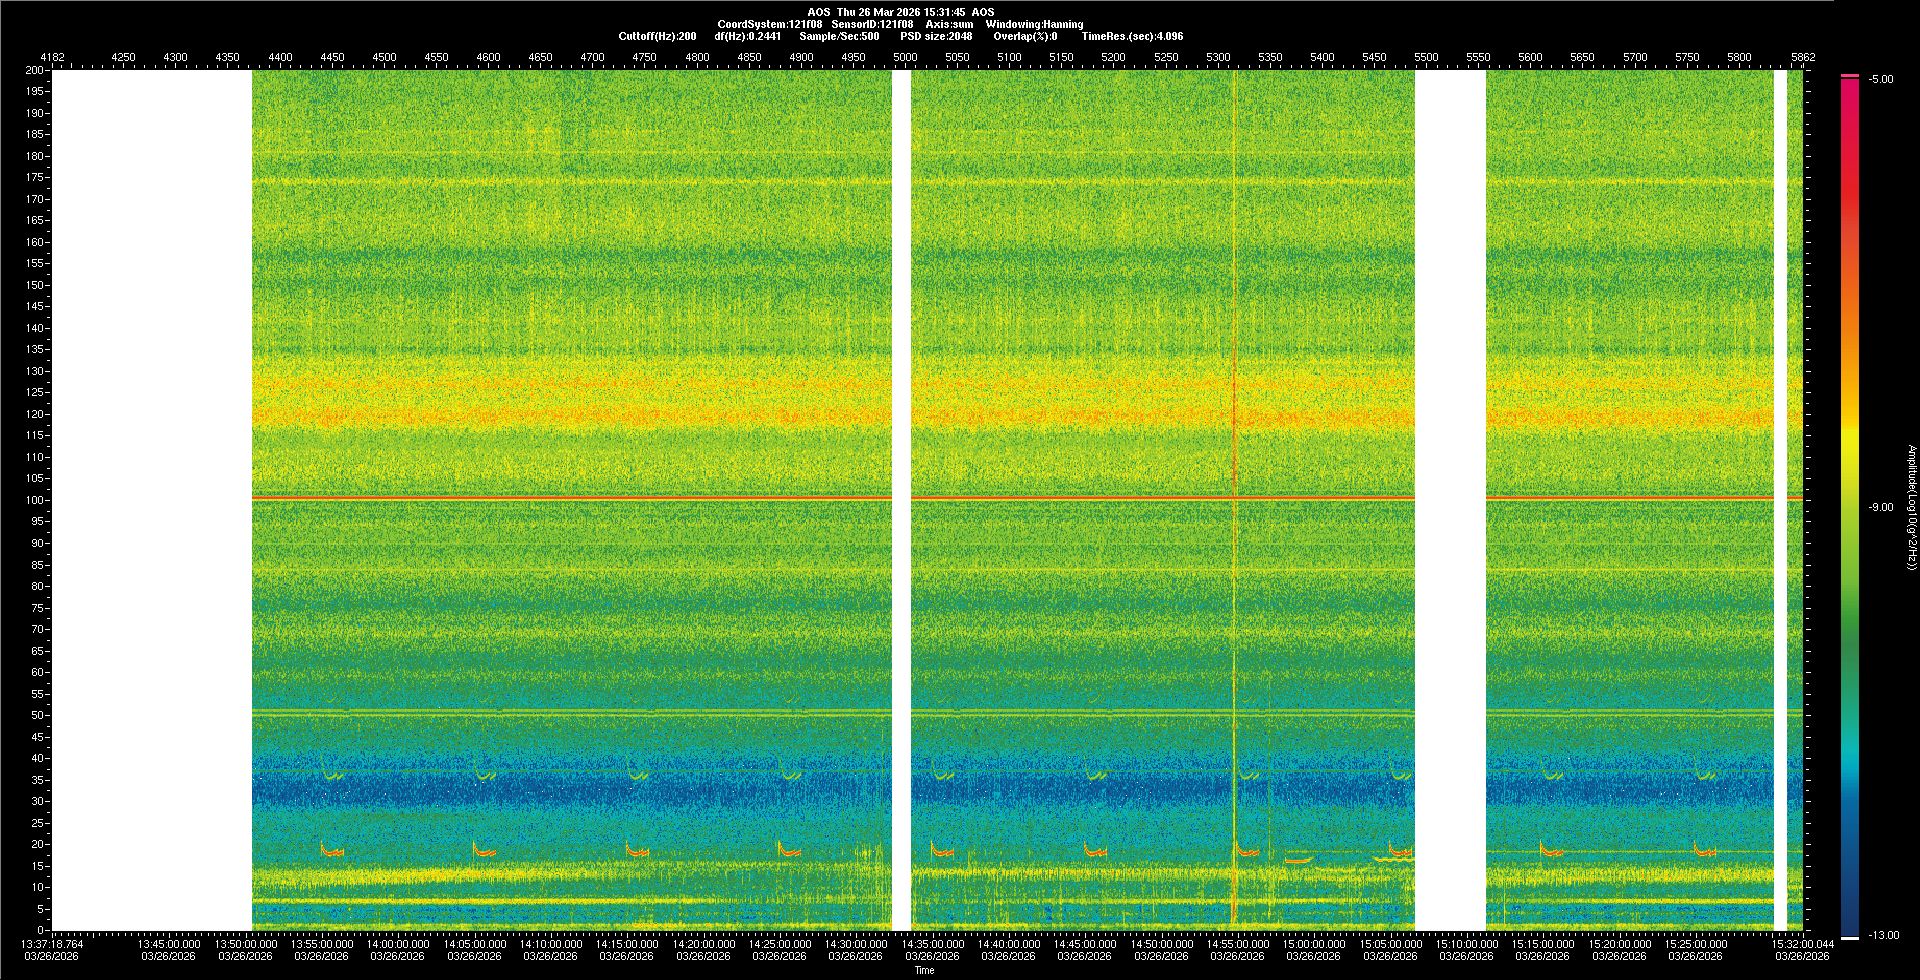Click the -5.00 label on the colorbar

click(1881, 80)
